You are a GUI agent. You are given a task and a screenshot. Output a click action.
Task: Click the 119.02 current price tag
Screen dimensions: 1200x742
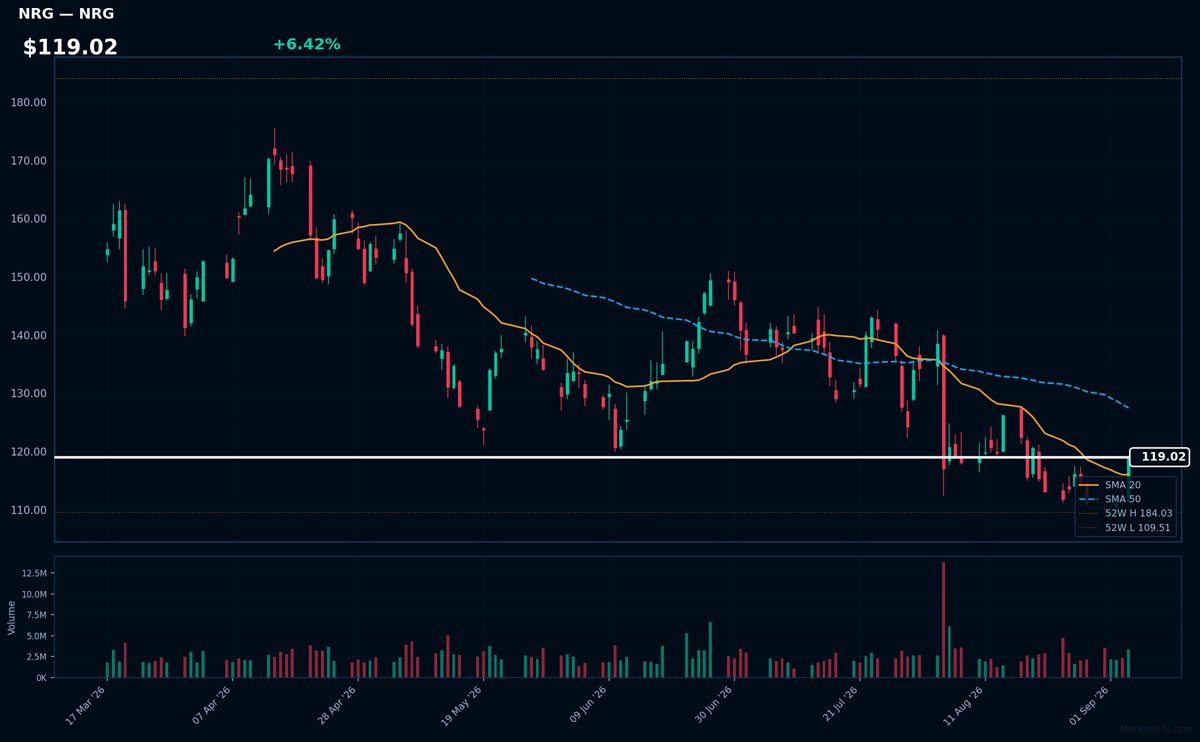coord(1160,457)
